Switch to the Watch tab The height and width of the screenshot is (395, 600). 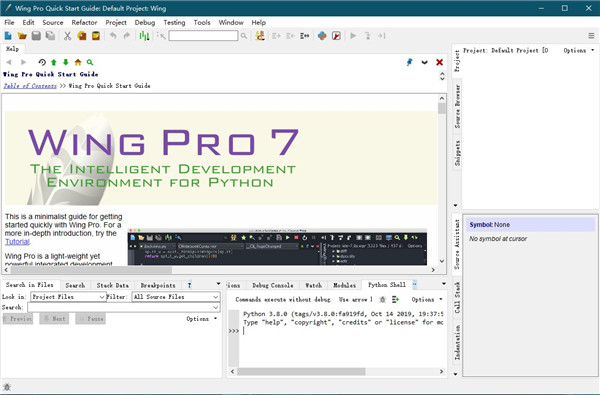point(313,285)
